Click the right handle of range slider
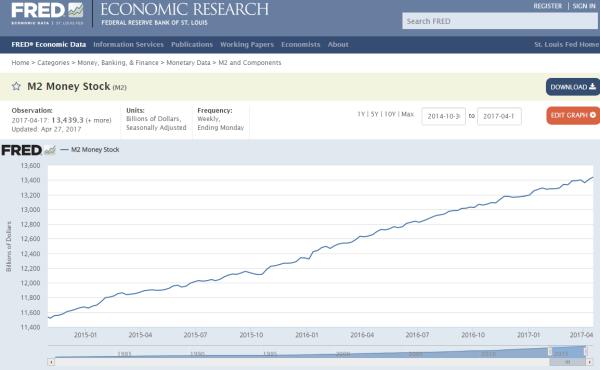 point(585,351)
